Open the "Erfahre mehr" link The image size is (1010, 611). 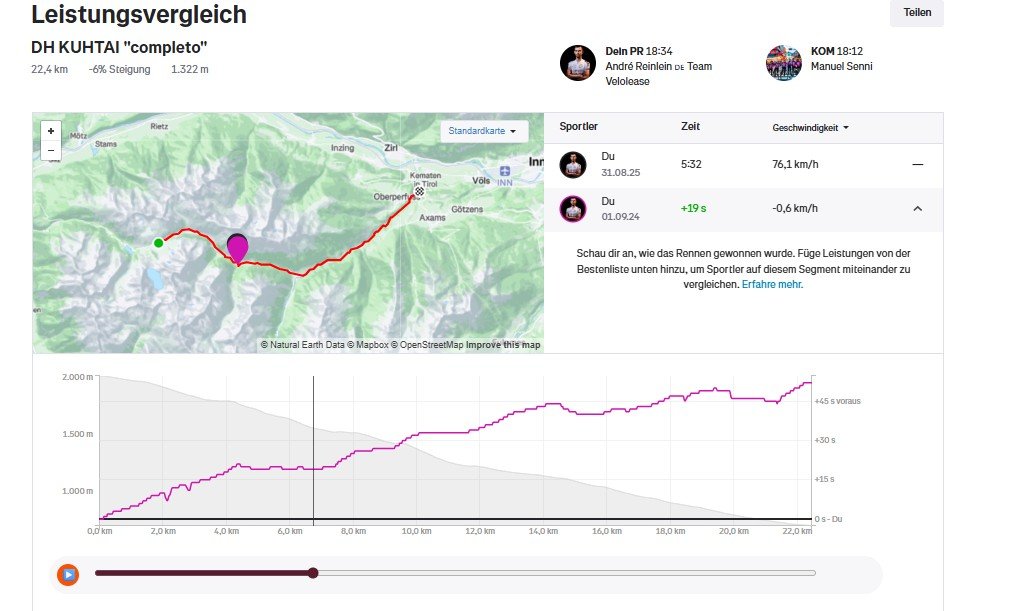click(x=772, y=284)
